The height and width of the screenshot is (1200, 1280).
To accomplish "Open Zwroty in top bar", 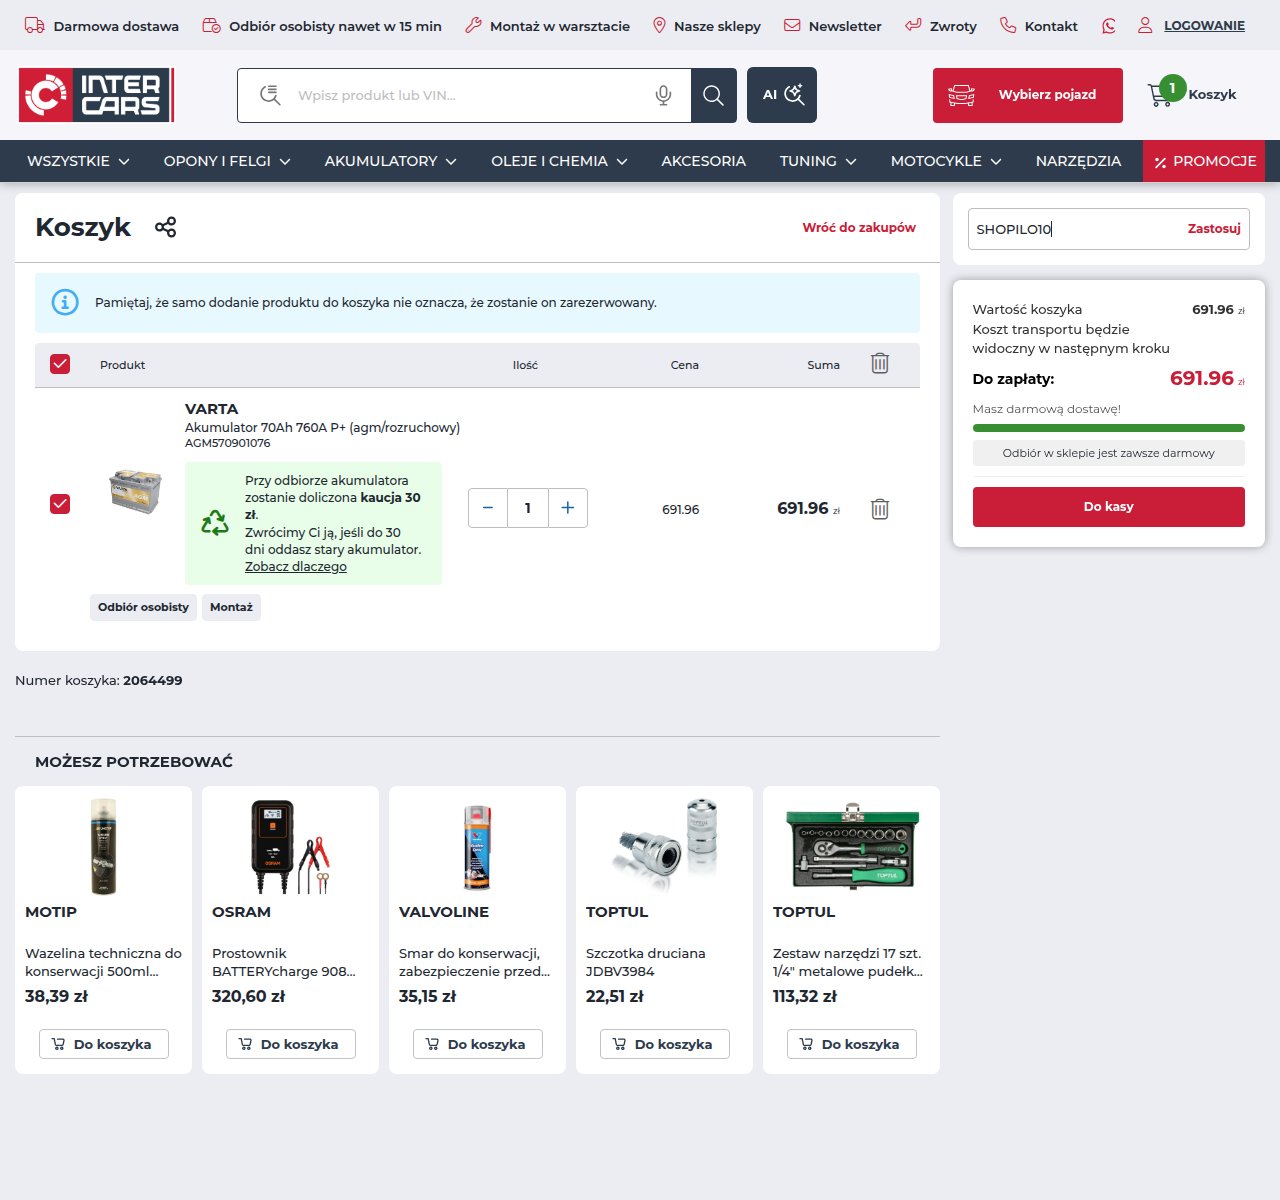I will pos(953,26).
